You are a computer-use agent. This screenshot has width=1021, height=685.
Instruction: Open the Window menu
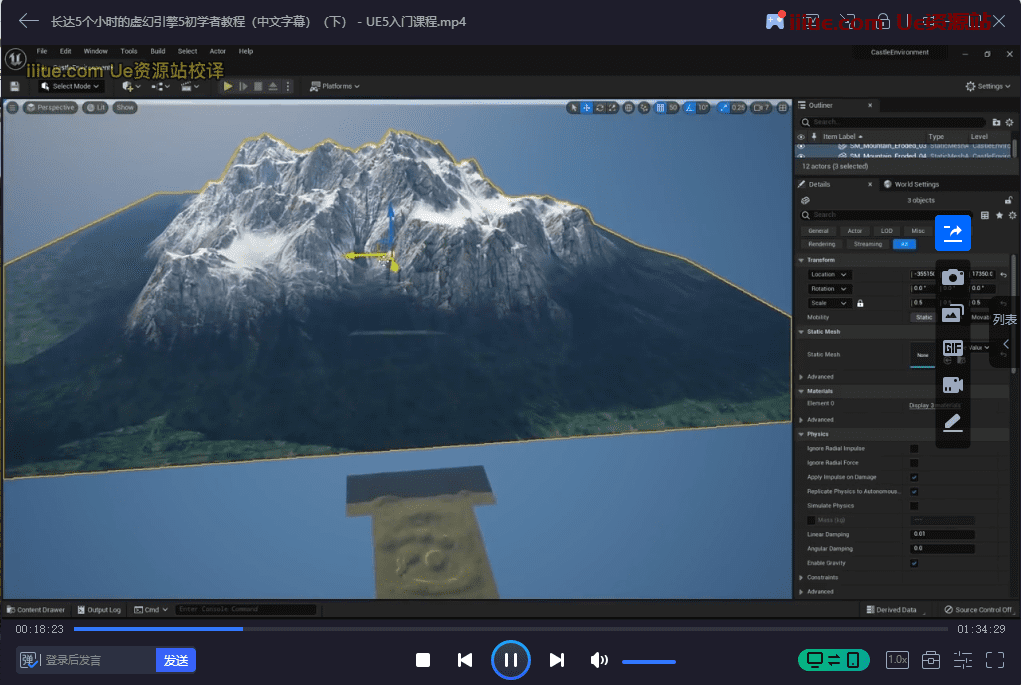95,51
